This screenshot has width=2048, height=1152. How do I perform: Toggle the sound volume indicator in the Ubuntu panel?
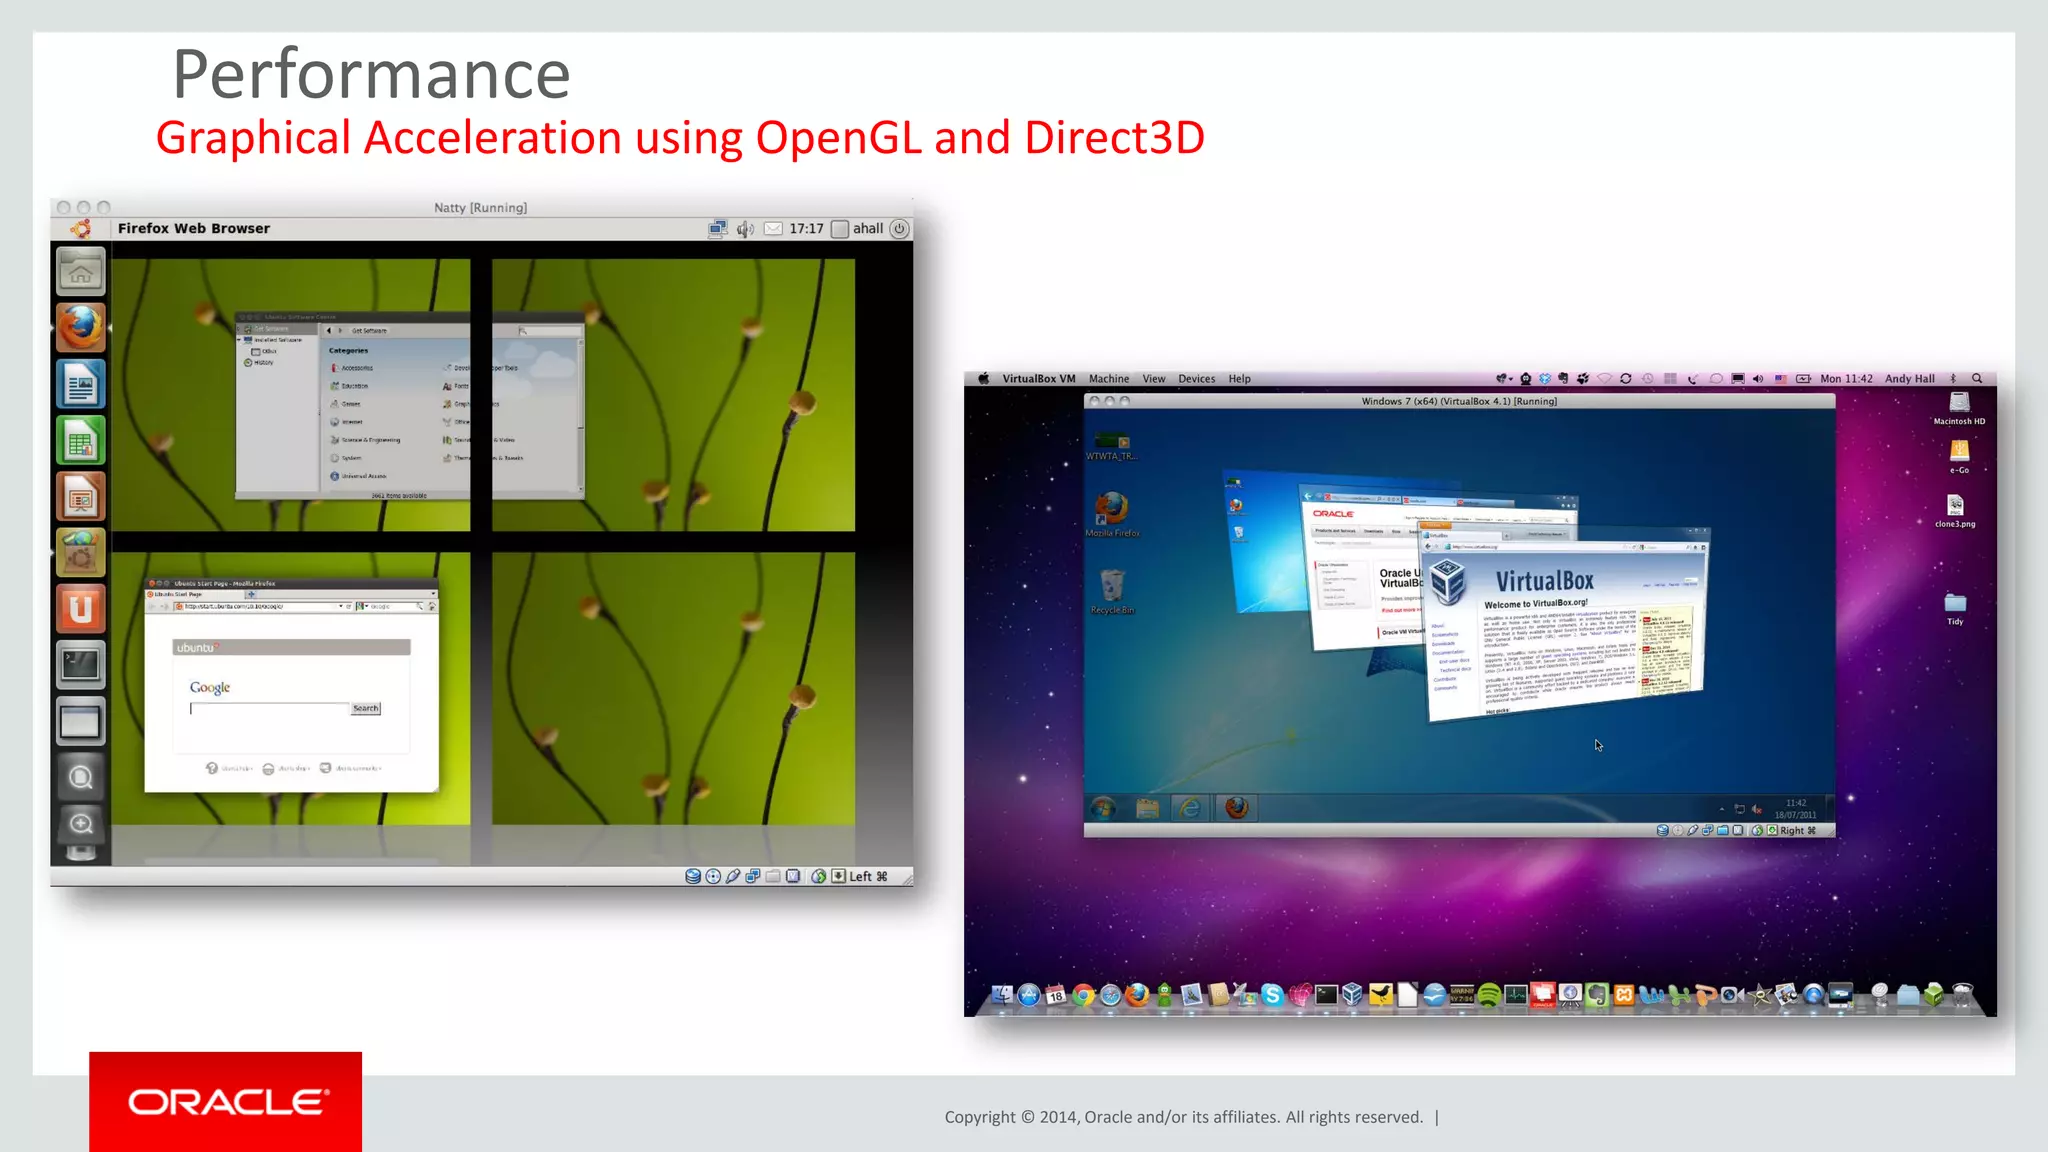pyautogui.click(x=745, y=229)
